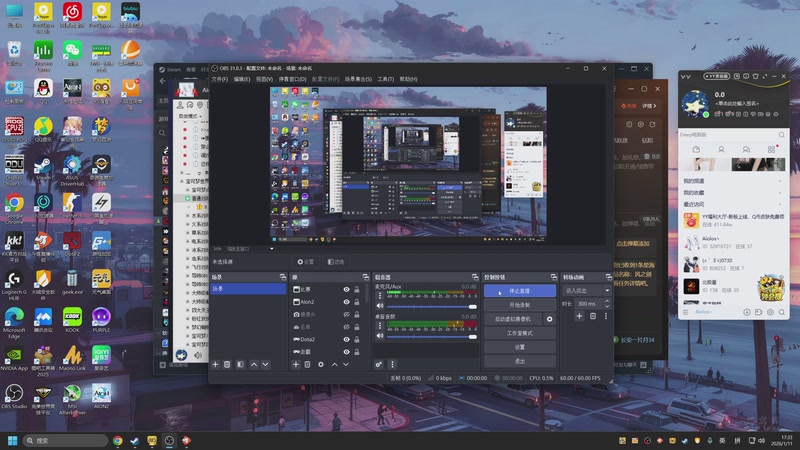This screenshot has height=450, width=800.
Task: Open the Windows Start button
Action: coord(13,440)
